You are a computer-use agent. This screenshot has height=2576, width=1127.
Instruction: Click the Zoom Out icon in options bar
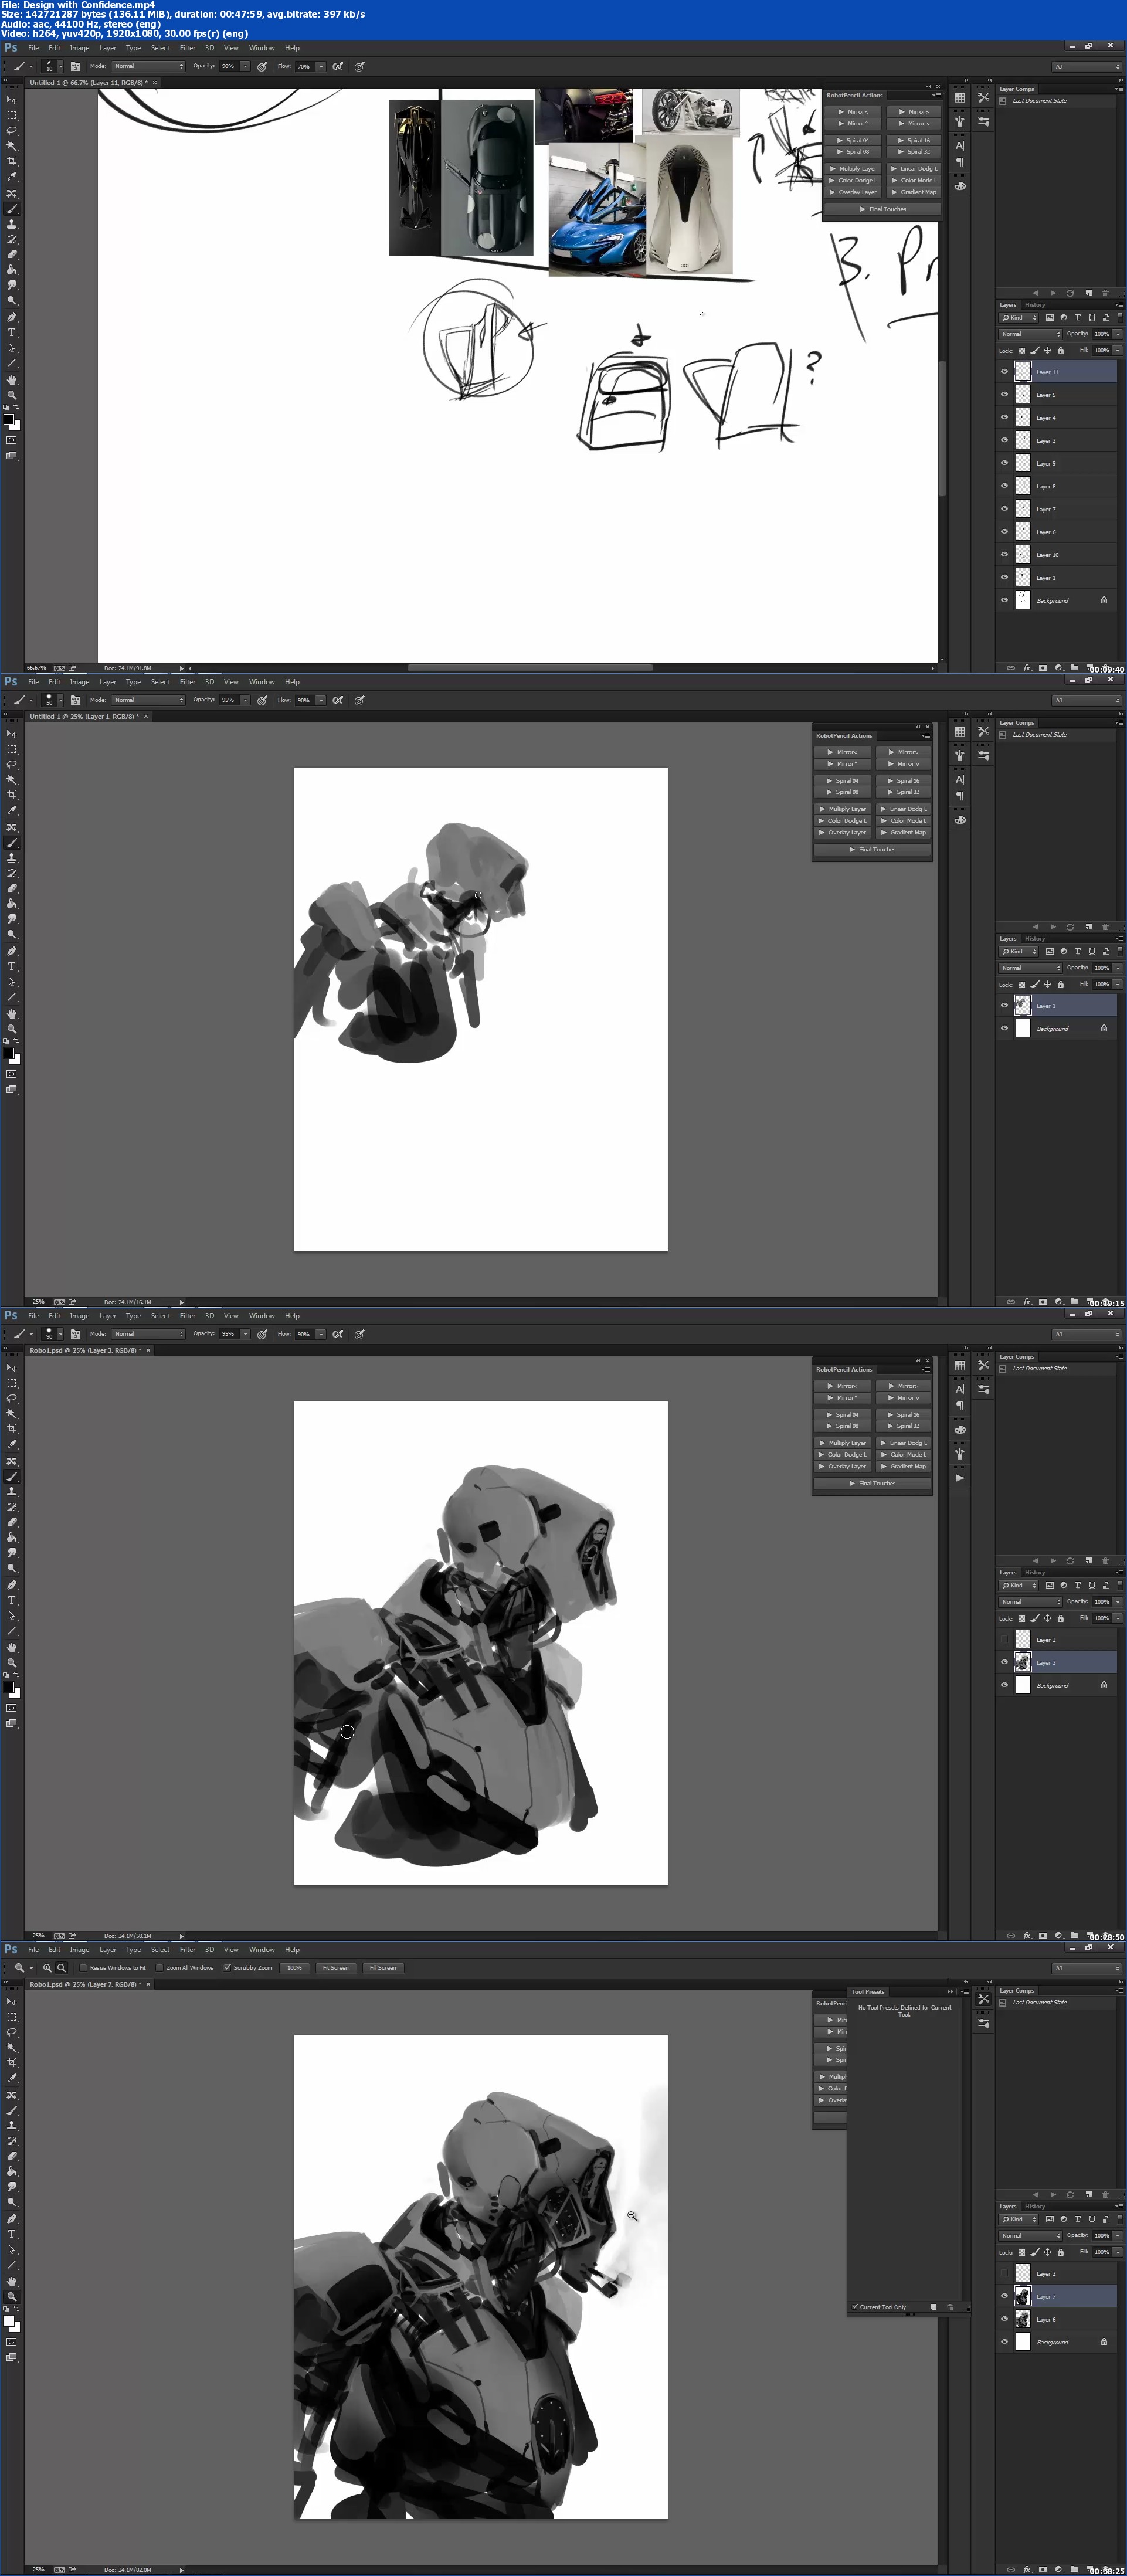[x=61, y=1968]
